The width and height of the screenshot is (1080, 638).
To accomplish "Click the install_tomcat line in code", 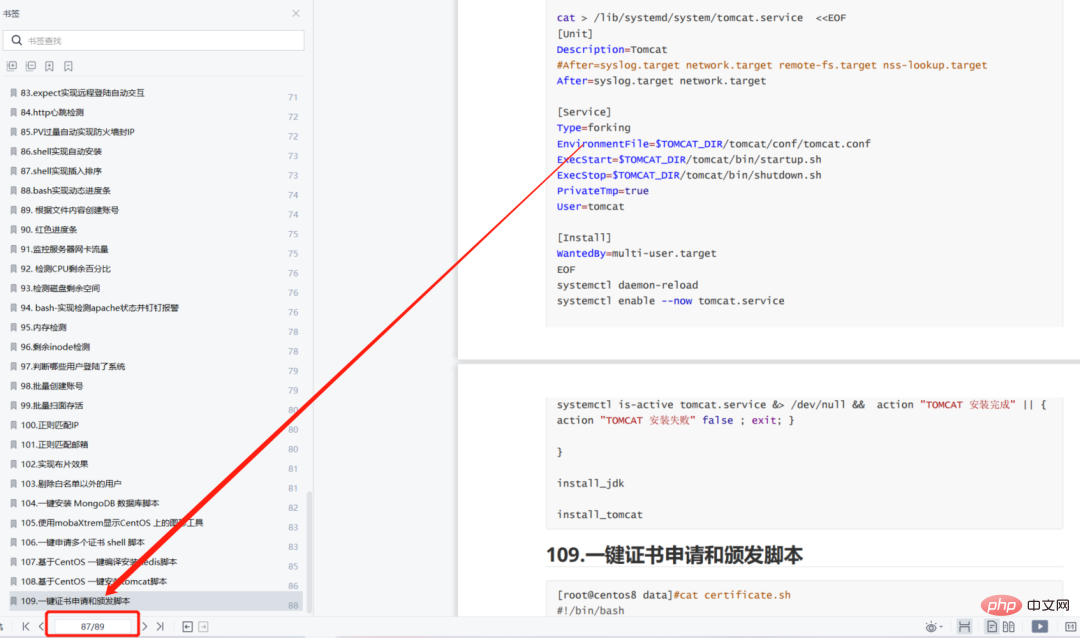I will 599,515.
